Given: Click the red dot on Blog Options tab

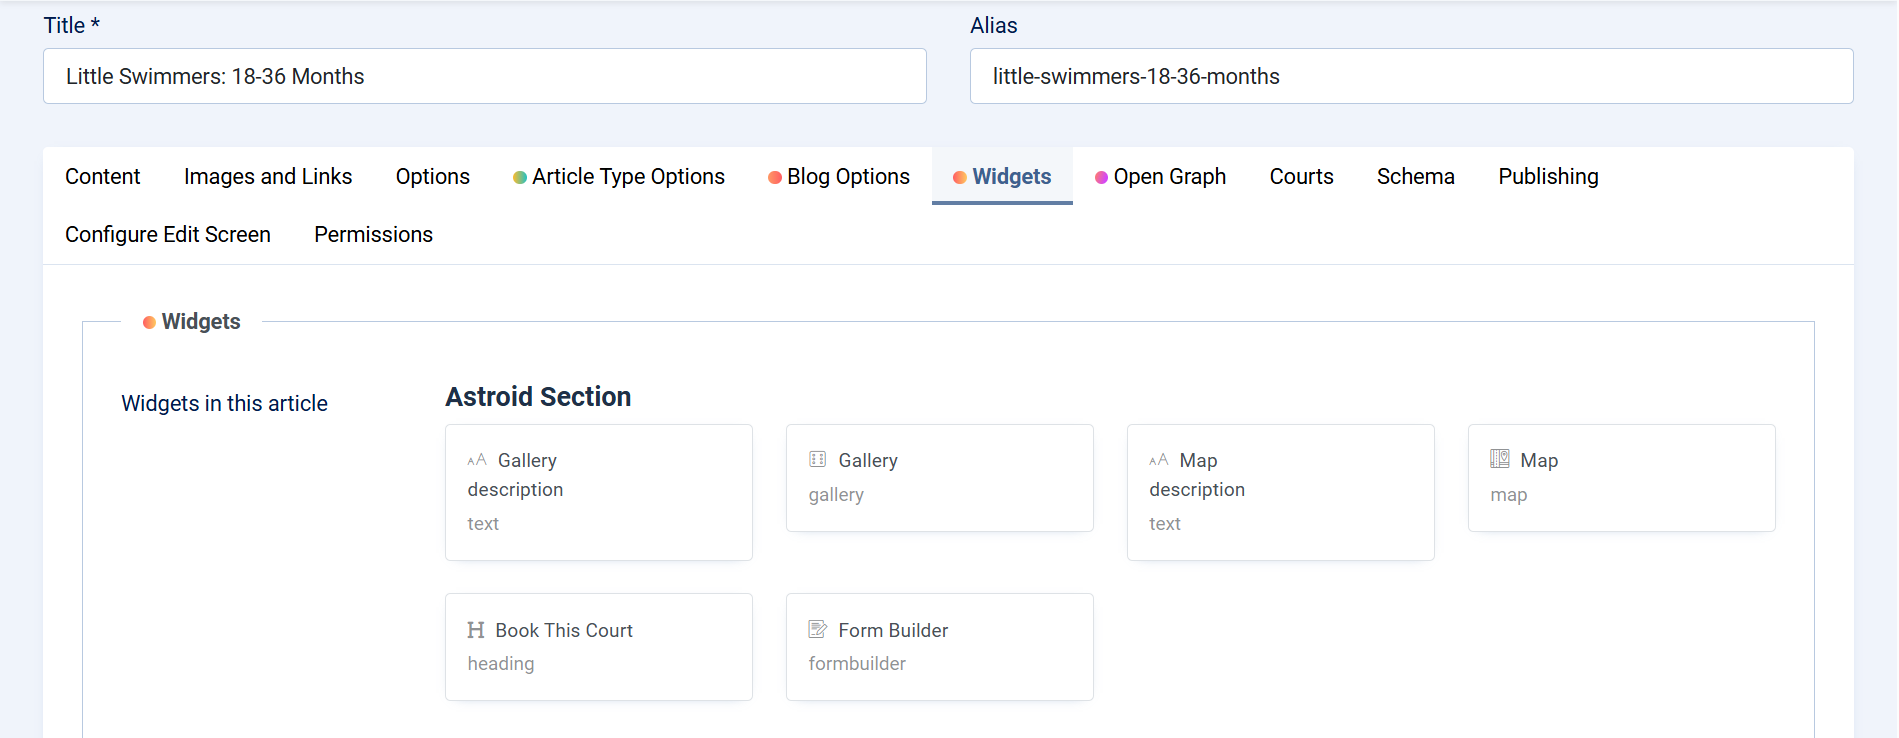Looking at the screenshot, I should [x=775, y=177].
